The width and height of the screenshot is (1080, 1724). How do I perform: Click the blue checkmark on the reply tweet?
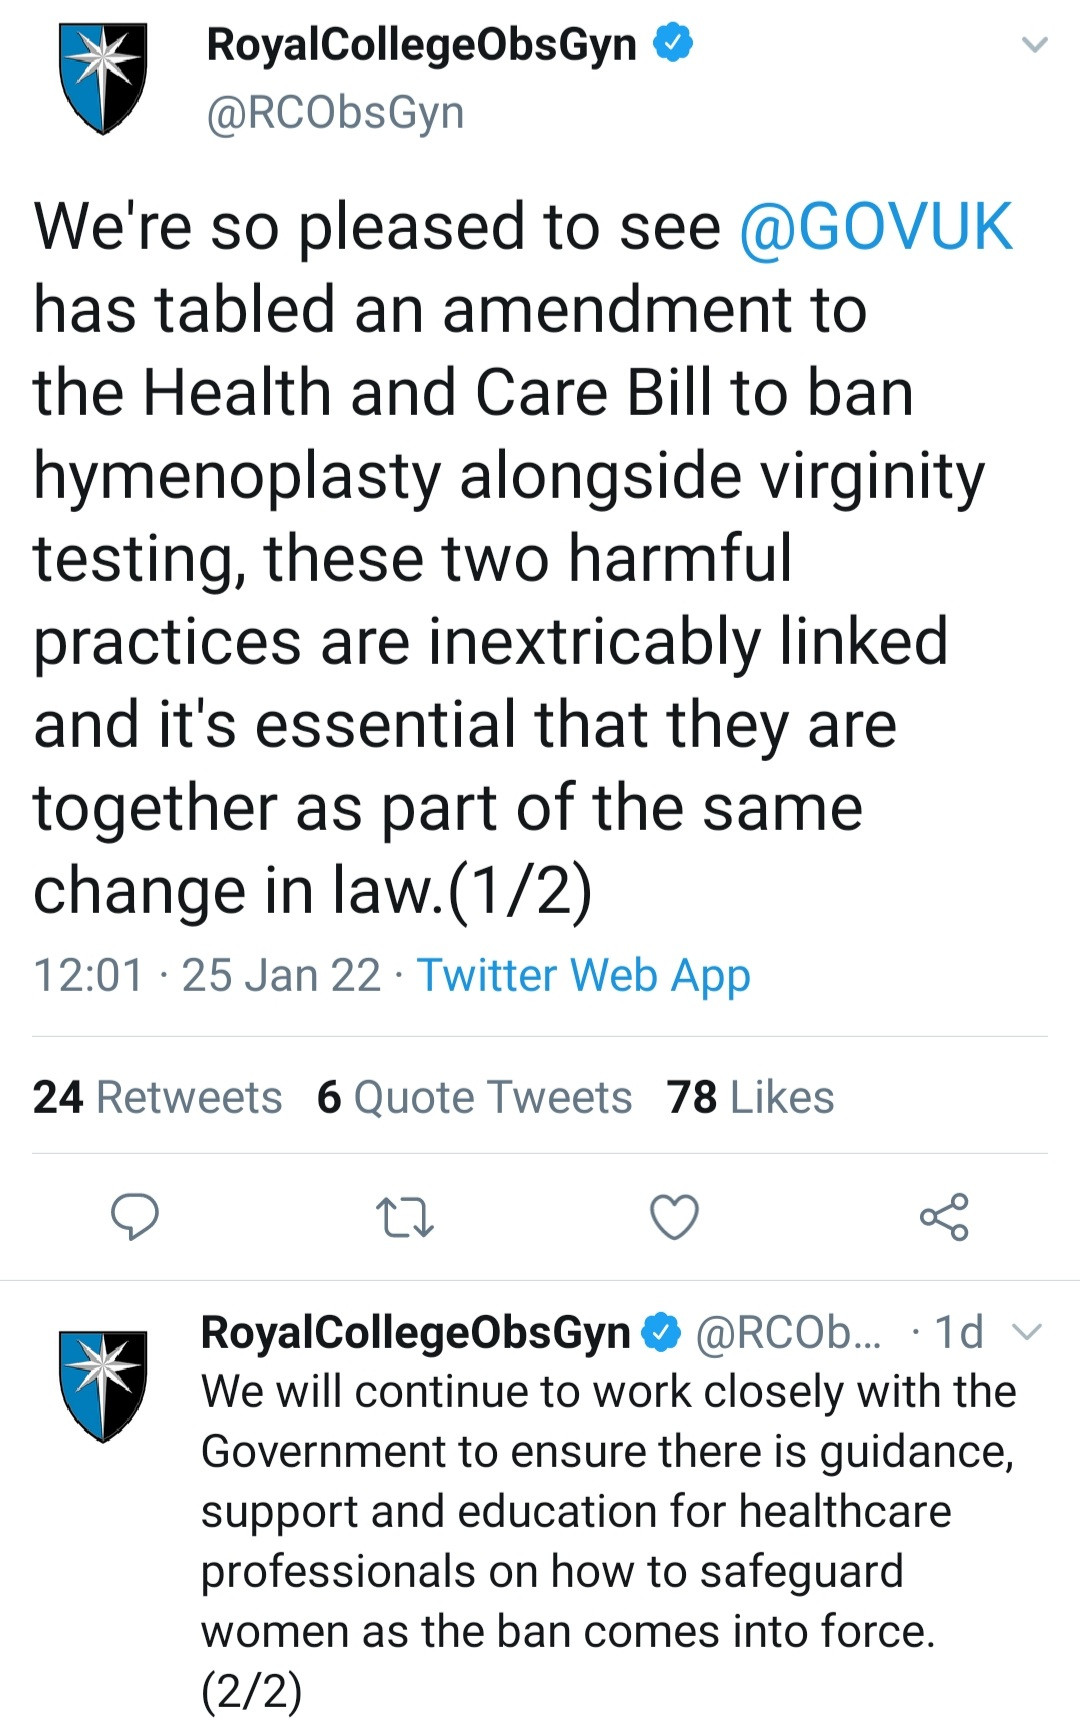(660, 1330)
